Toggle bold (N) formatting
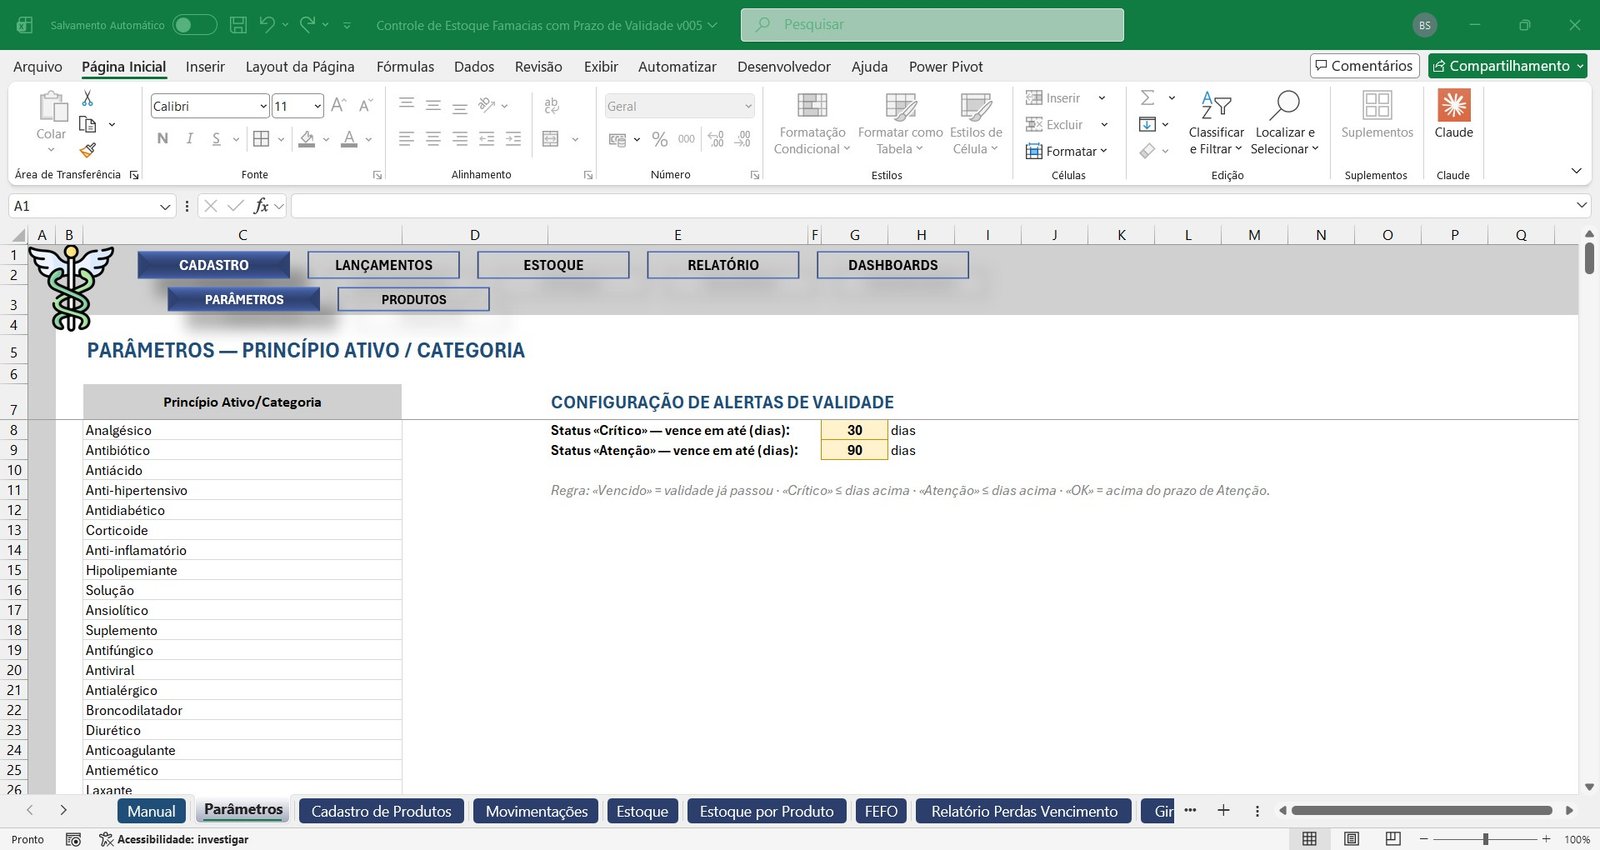Image resolution: width=1600 pixels, height=850 pixels. pyautogui.click(x=163, y=139)
